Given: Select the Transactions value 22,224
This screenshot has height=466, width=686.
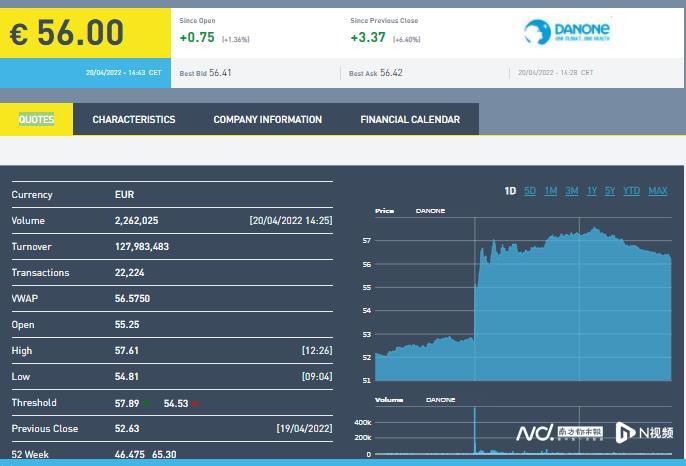Looking at the screenshot, I should click(130, 273).
